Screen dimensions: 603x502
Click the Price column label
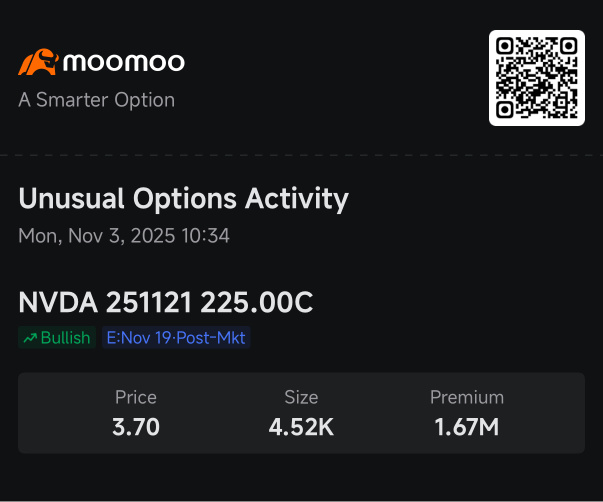(x=136, y=398)
